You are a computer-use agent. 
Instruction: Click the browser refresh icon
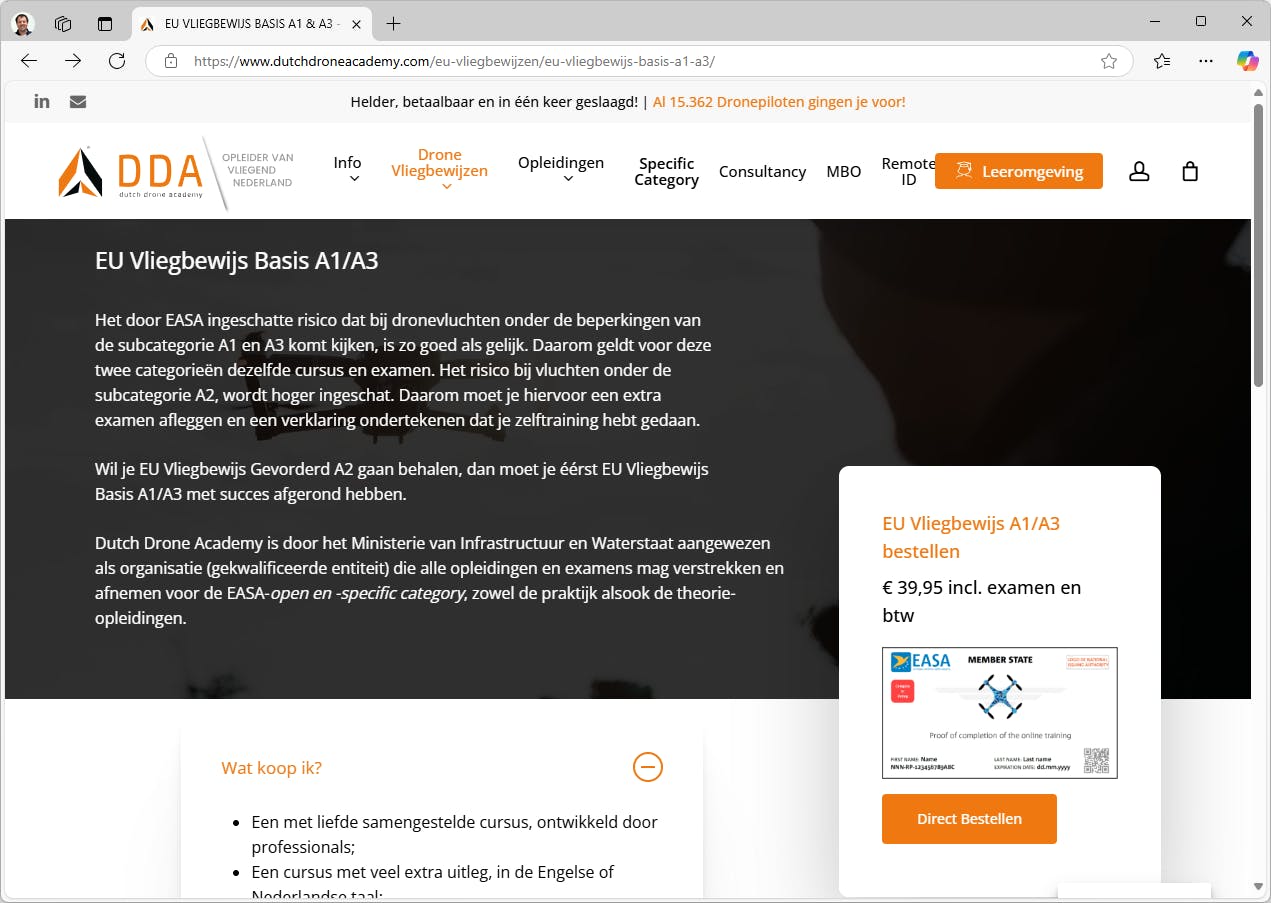coord(117,61)
